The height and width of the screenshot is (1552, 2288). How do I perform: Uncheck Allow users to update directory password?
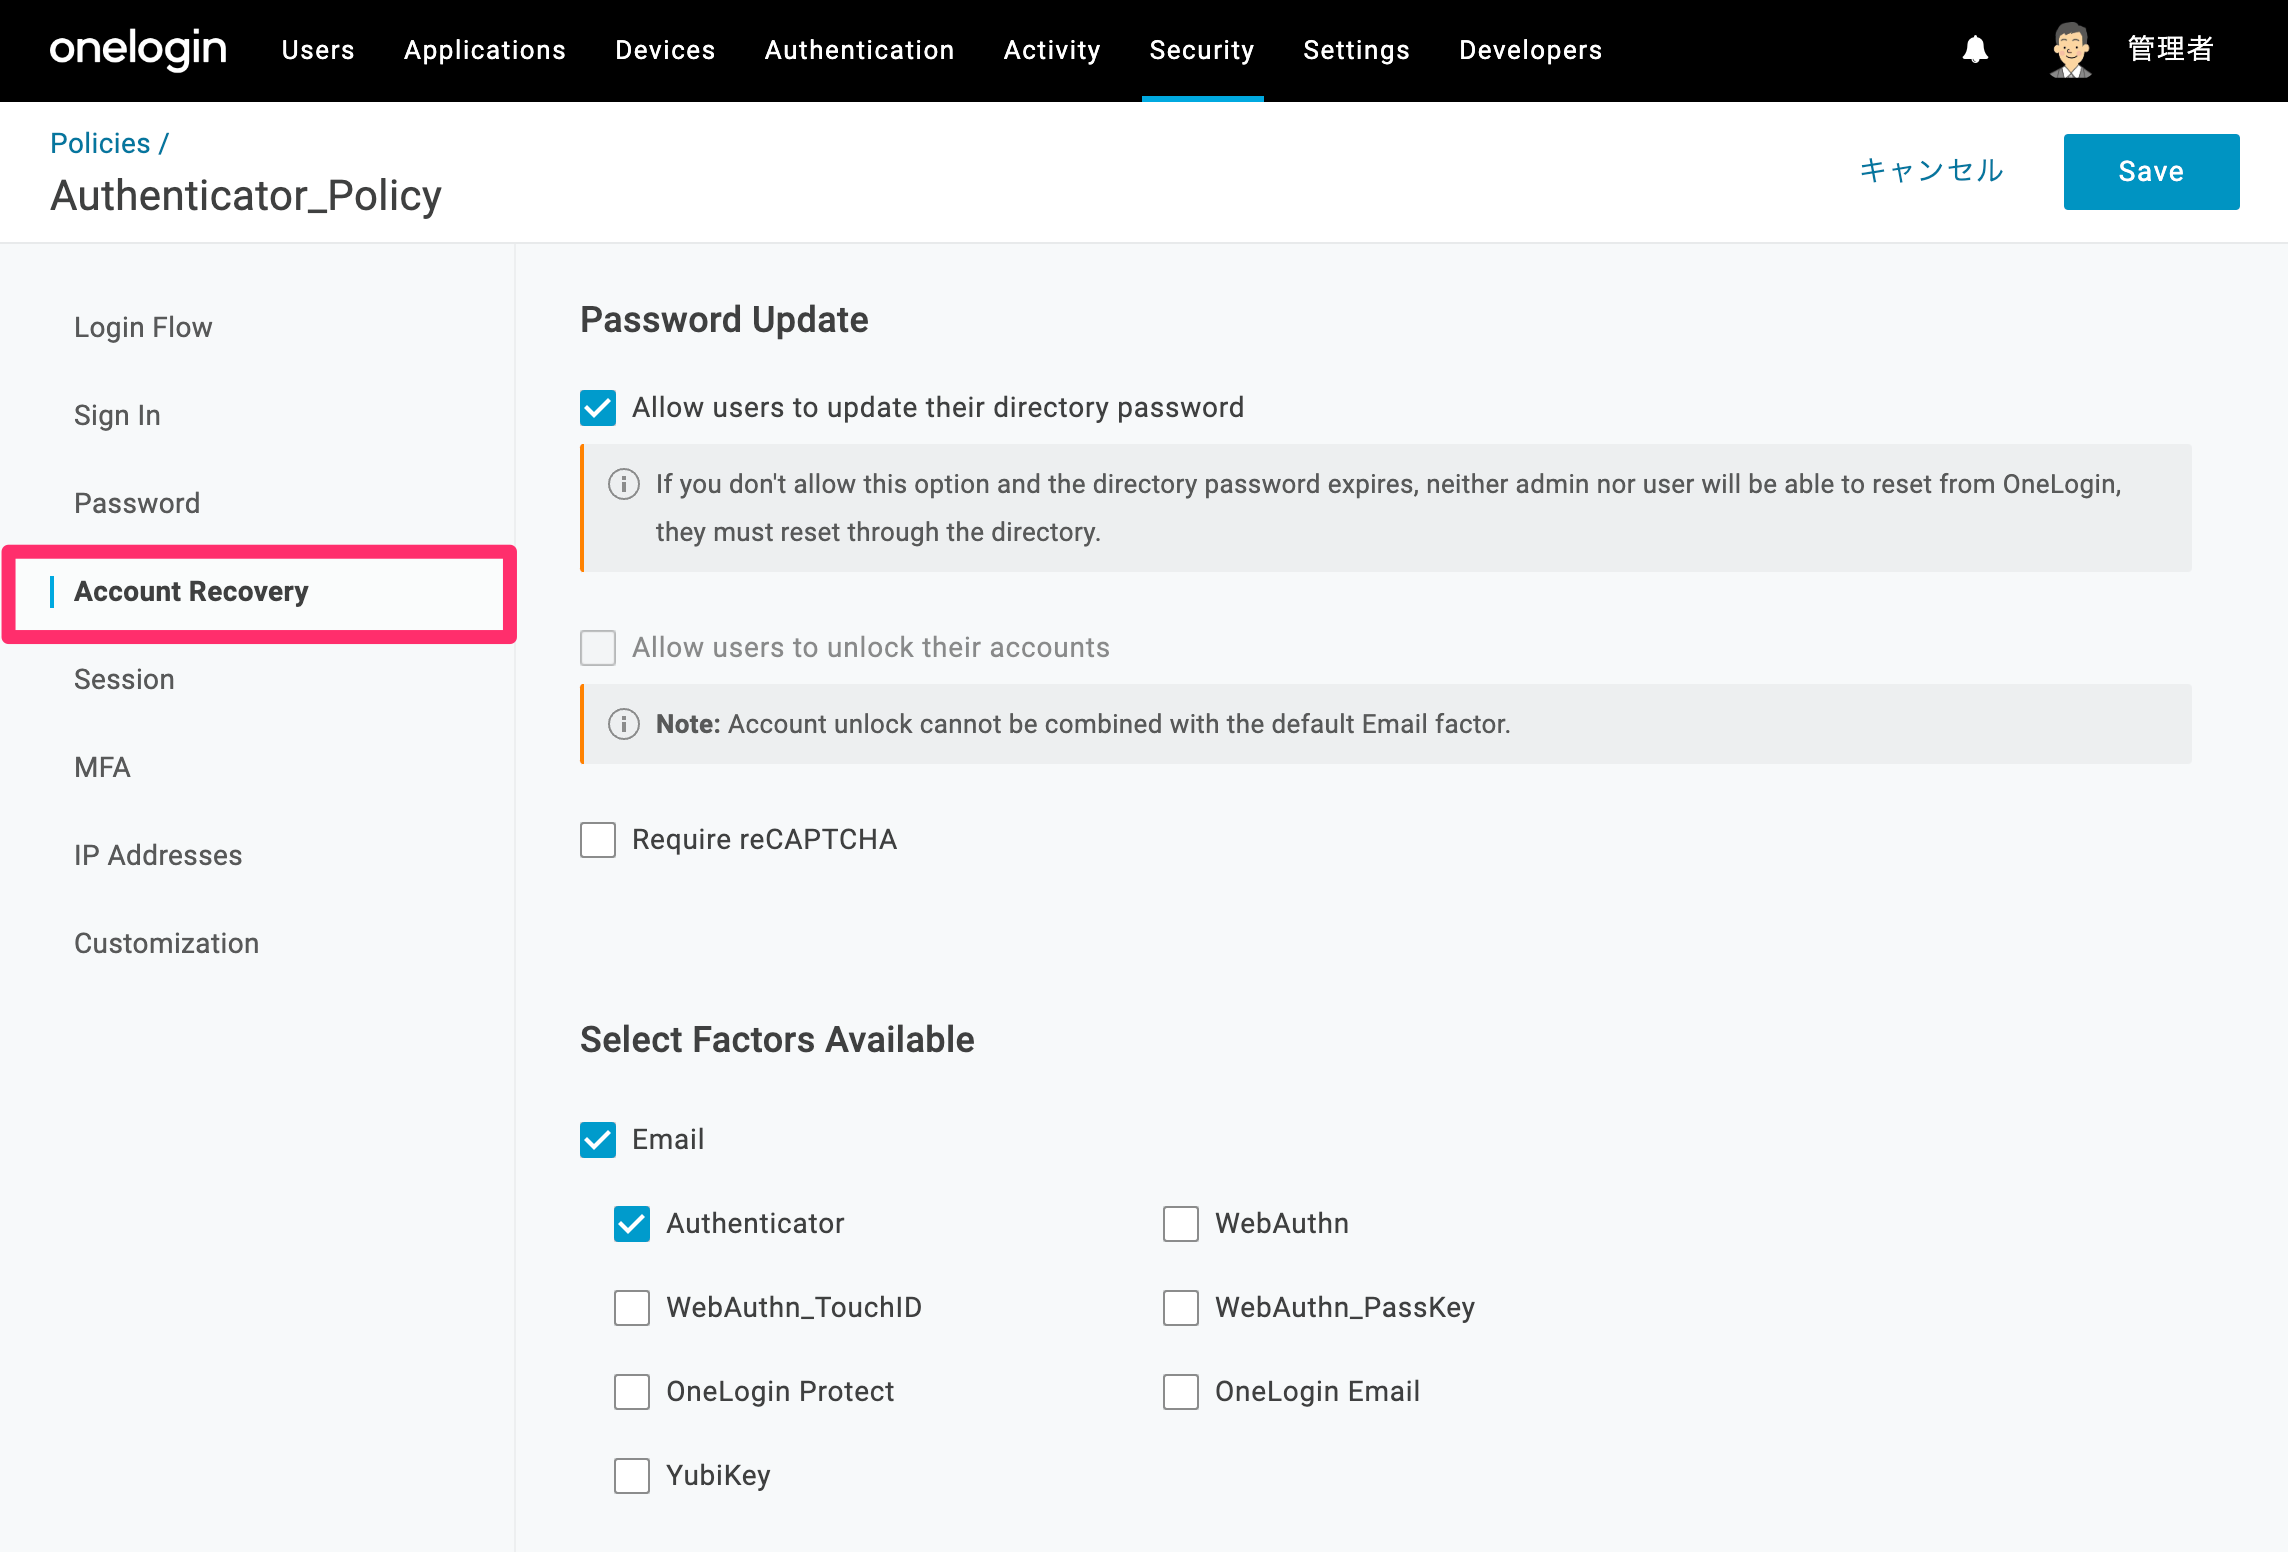coord(598,408)
